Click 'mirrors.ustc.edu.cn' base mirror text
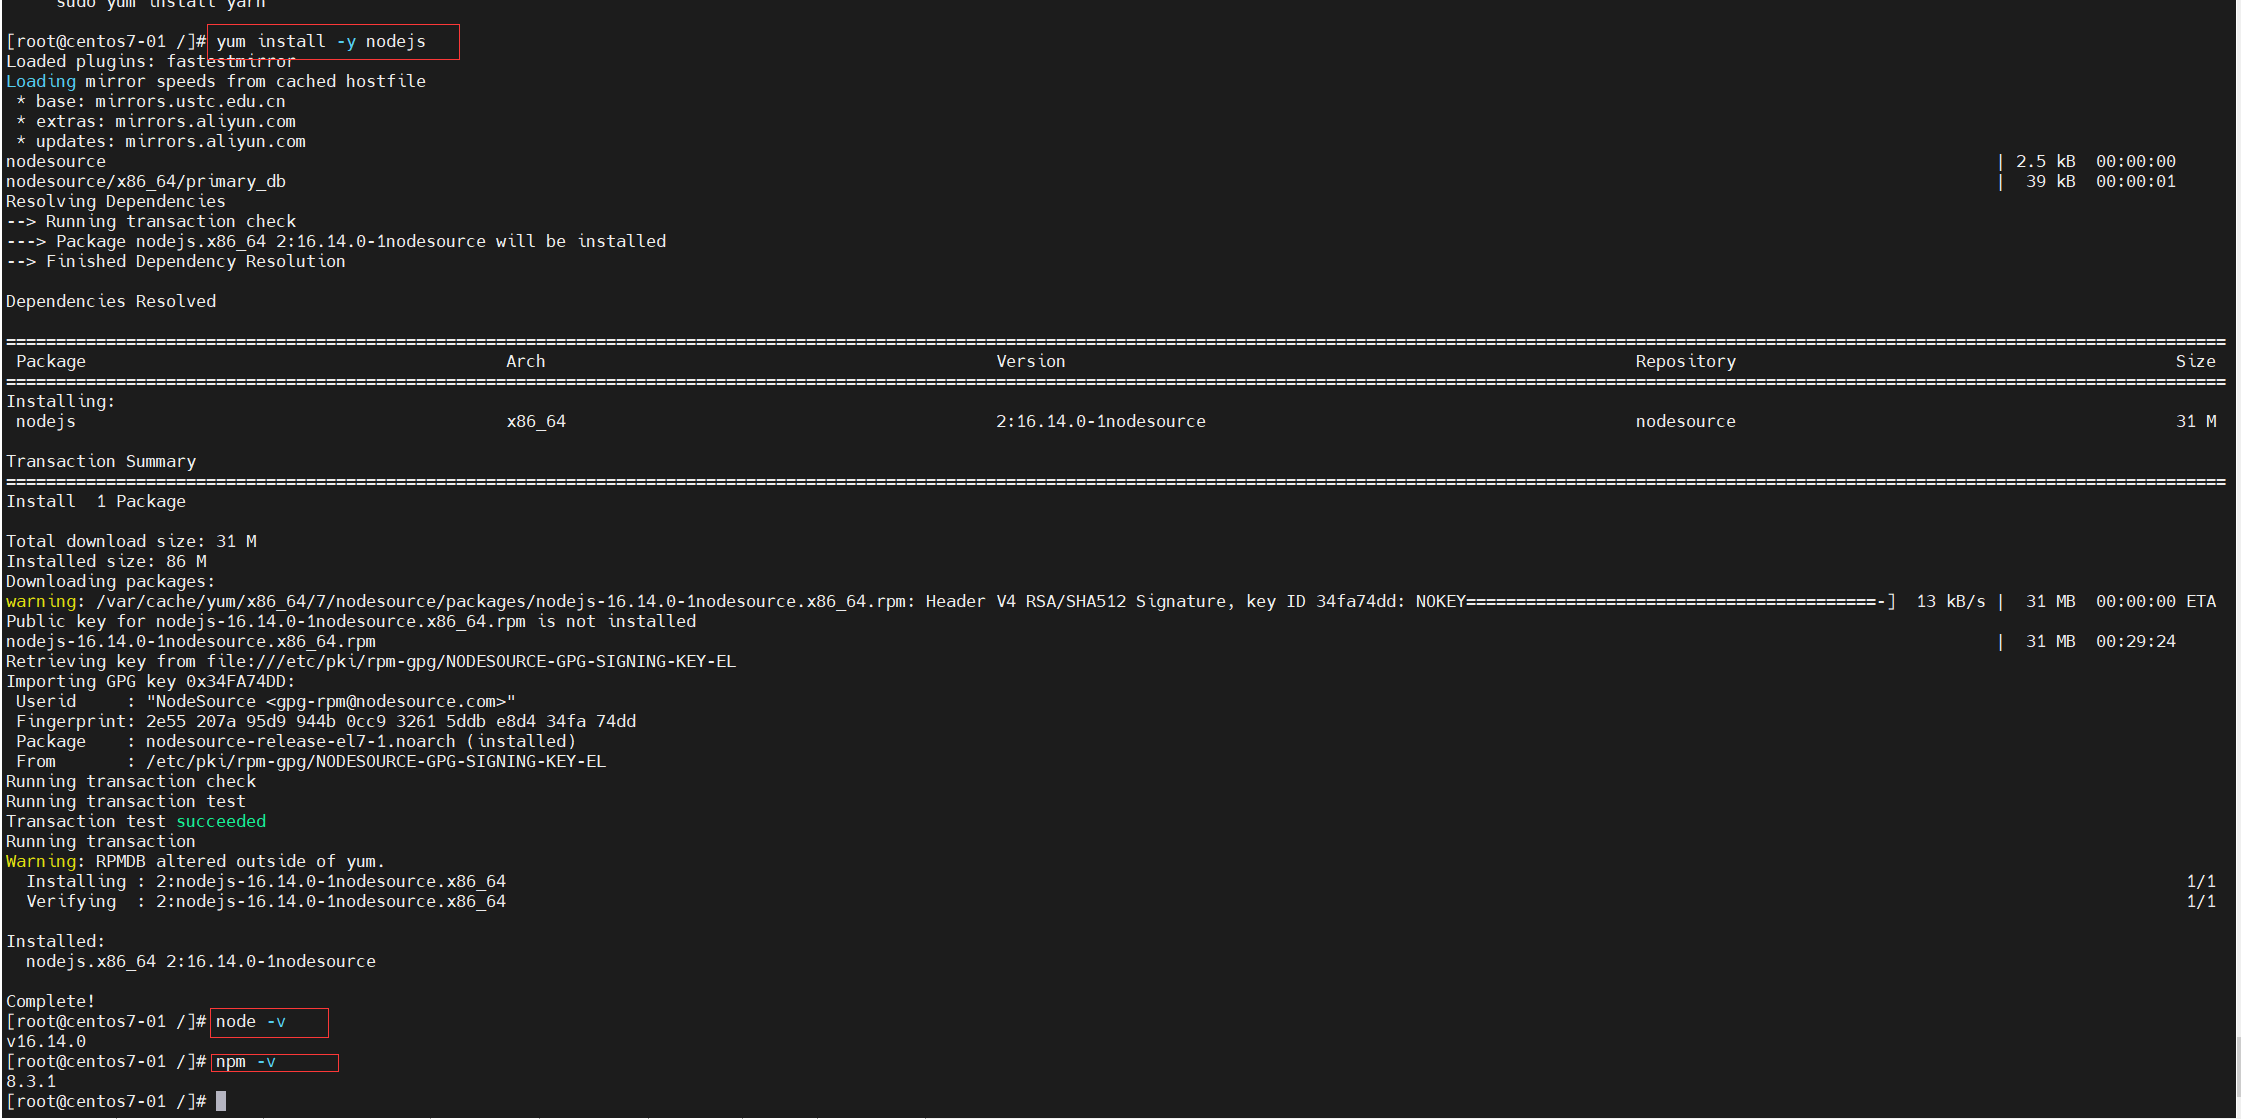Viewport: 2241px width, 1119px height. (x=190, y=101)
